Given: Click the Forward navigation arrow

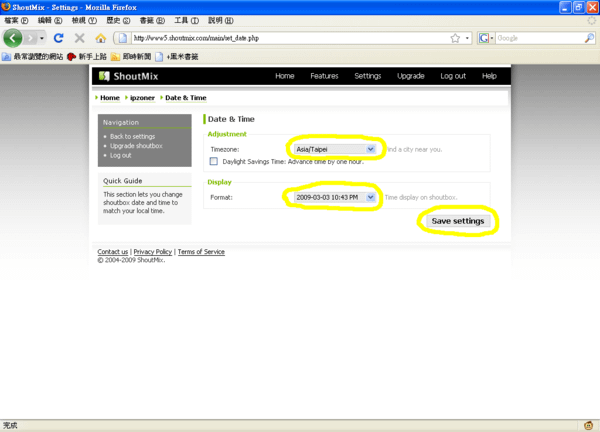Looking at the screenshot, I should click(30, 38).
